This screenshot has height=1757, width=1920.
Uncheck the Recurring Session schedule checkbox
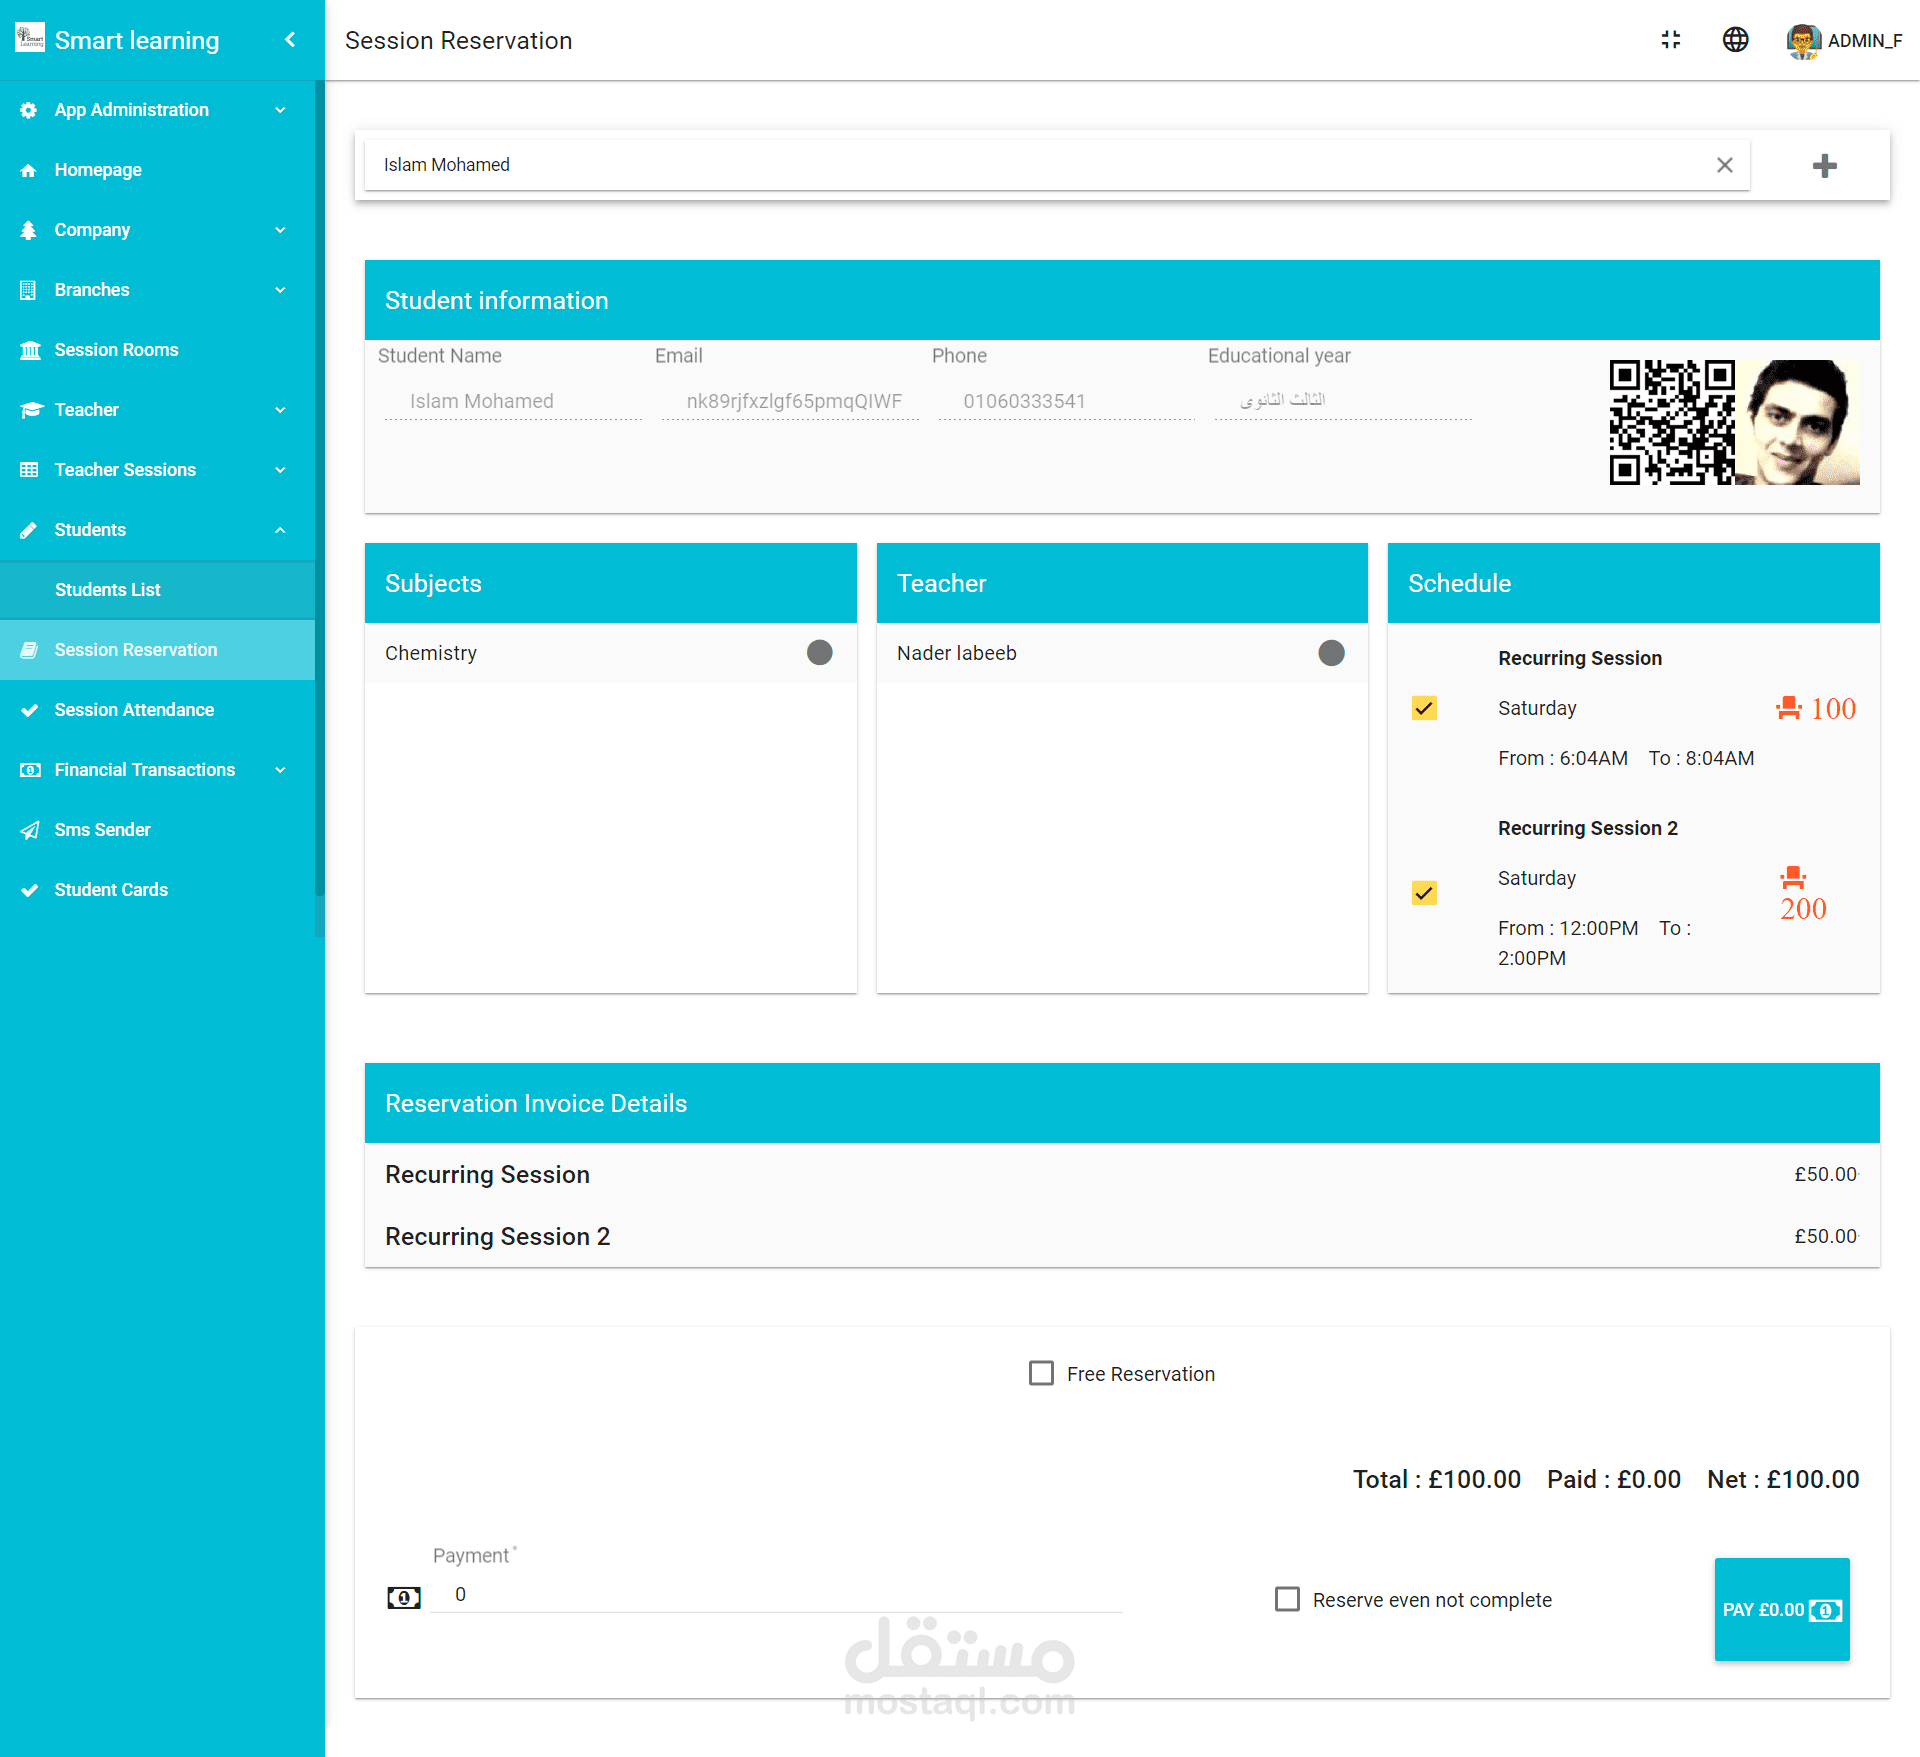(x=1424, y=708)
